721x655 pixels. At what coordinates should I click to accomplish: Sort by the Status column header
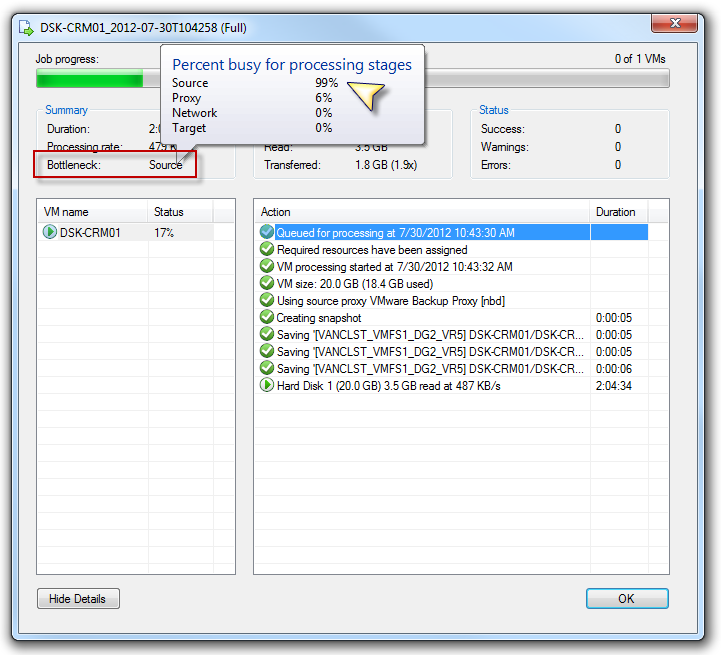[180, 212]
